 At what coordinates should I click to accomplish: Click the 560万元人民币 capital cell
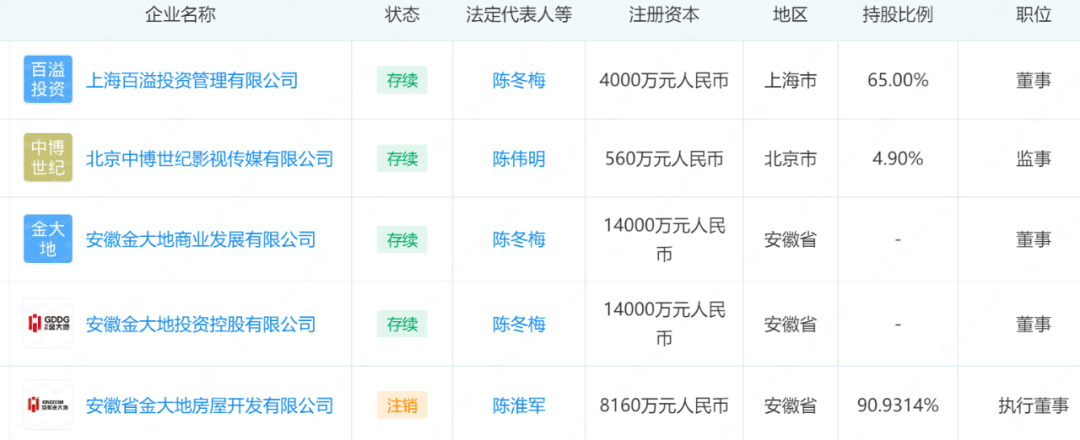click(664, 159)
